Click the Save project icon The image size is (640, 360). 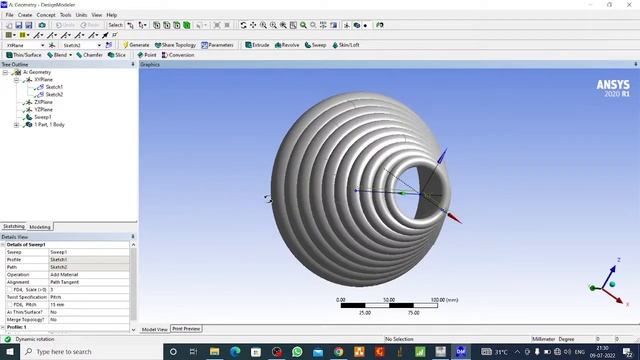[19, 25]
